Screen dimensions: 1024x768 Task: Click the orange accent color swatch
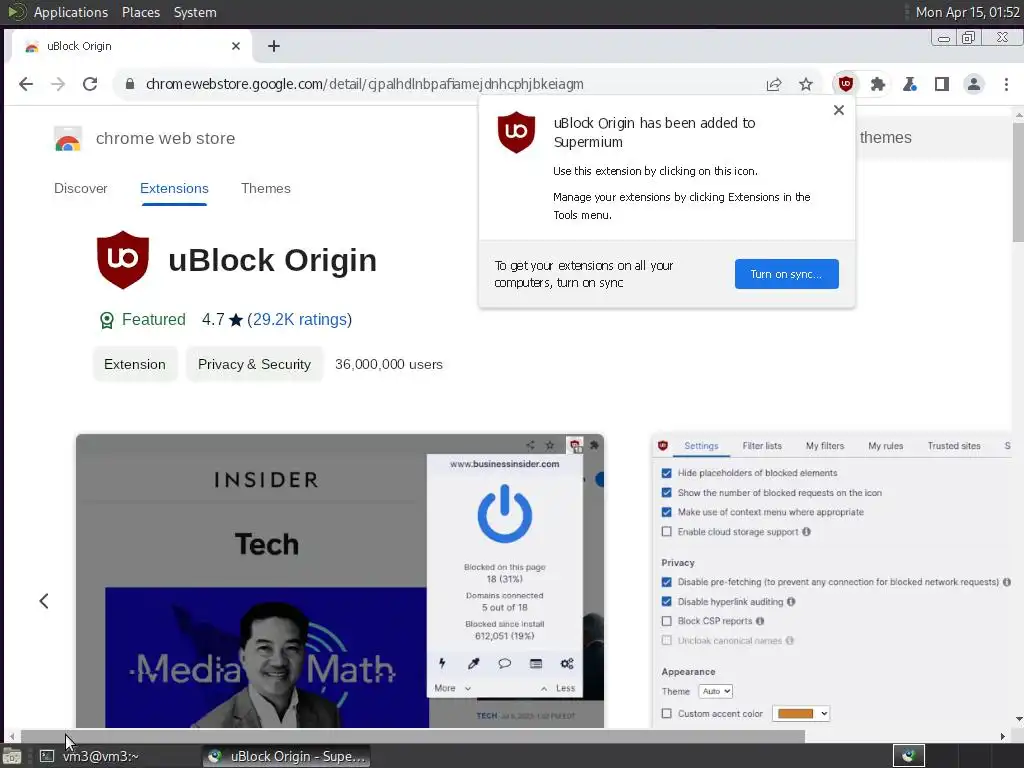pyautogui.click(x=795, y=714)
